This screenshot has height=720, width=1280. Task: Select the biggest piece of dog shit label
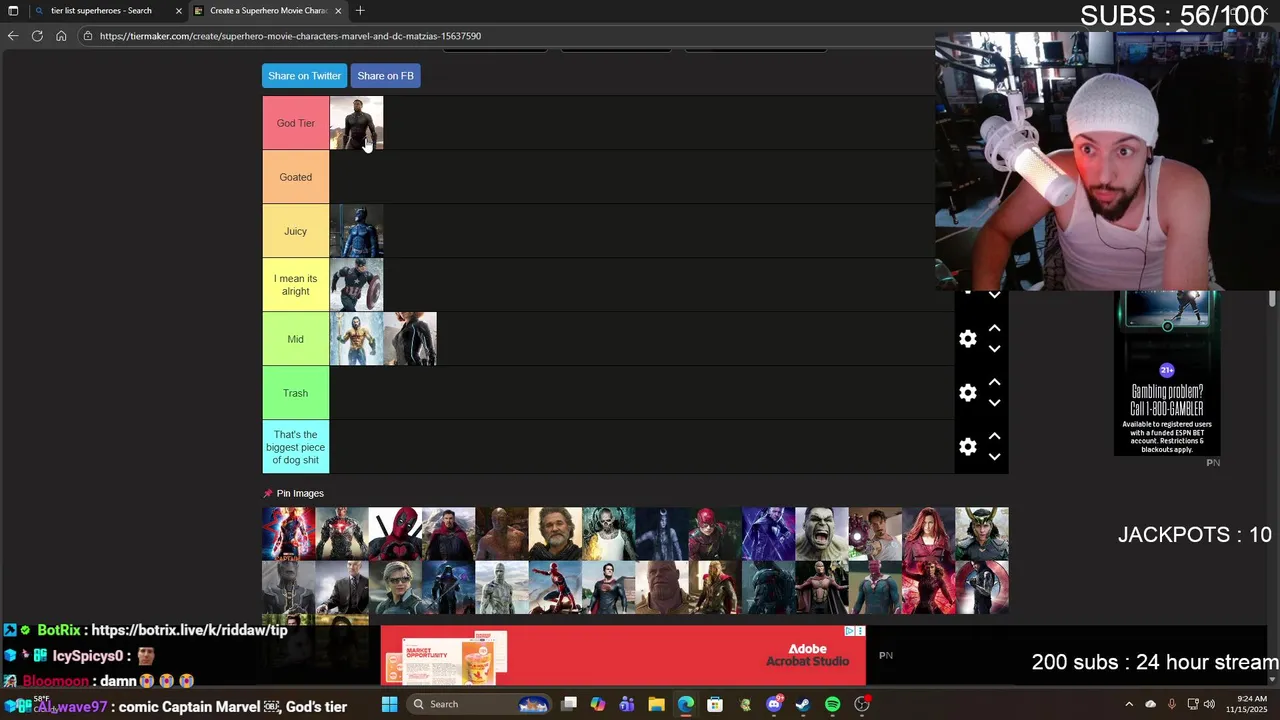point(296,447)
